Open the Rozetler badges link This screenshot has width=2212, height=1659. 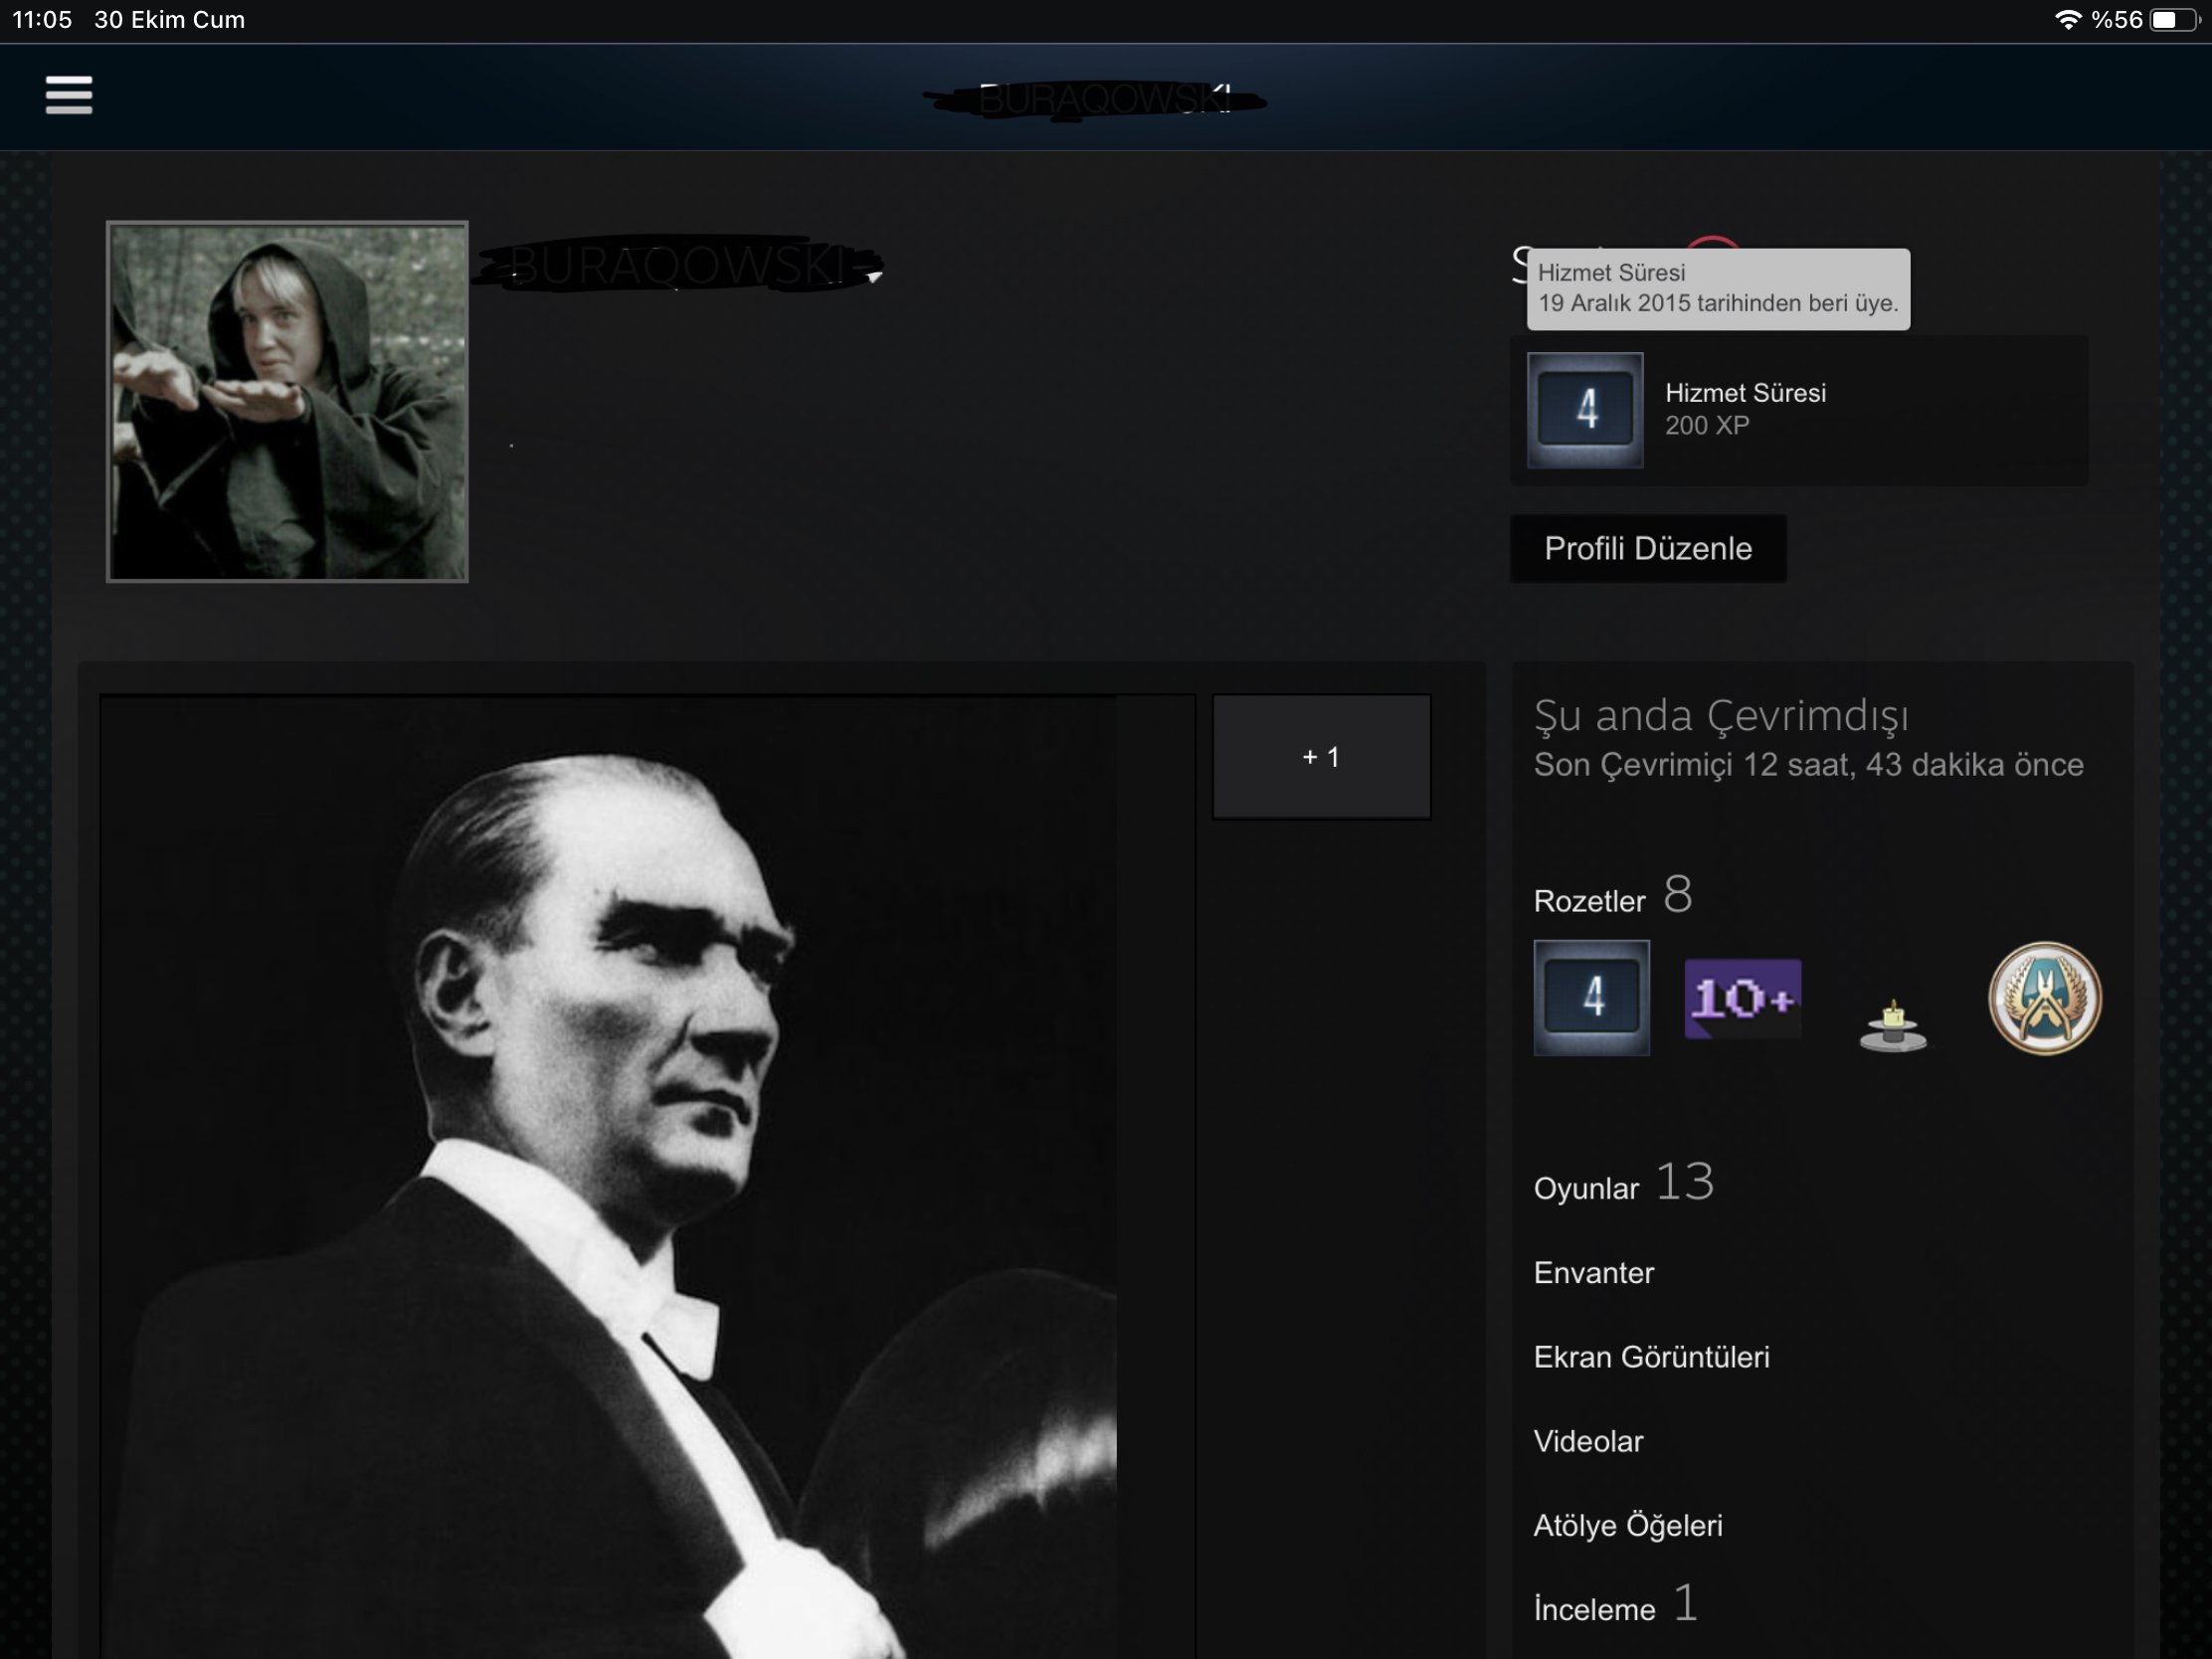[1613, 896]
